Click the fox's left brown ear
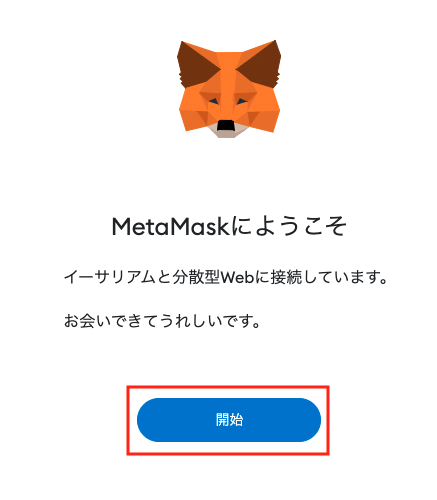Image resolution: width=437 pixels, height=500 pixels. [x=195, y=64]
